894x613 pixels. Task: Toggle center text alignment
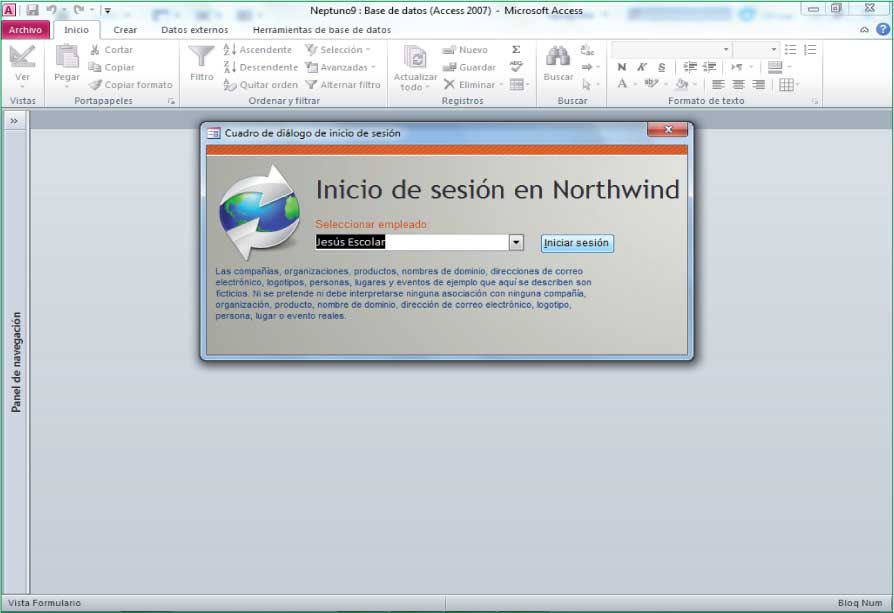pyautogui.click(x=738, y=84)
